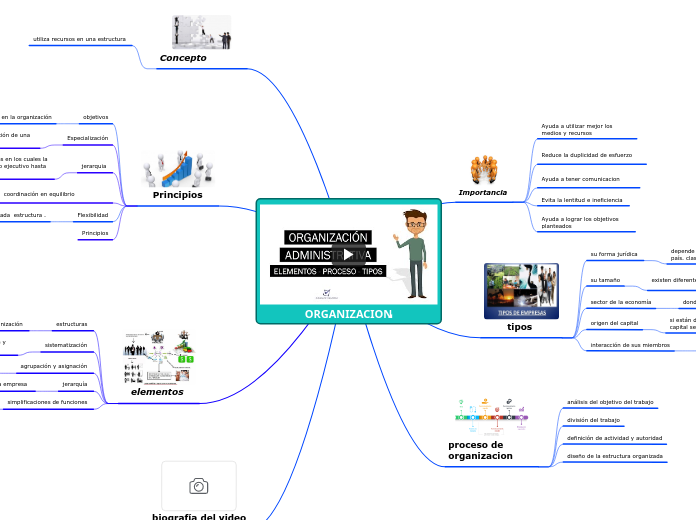Click the orange people group icon above Importancia
Screen dimensions: 696x520
pos(484,169)
